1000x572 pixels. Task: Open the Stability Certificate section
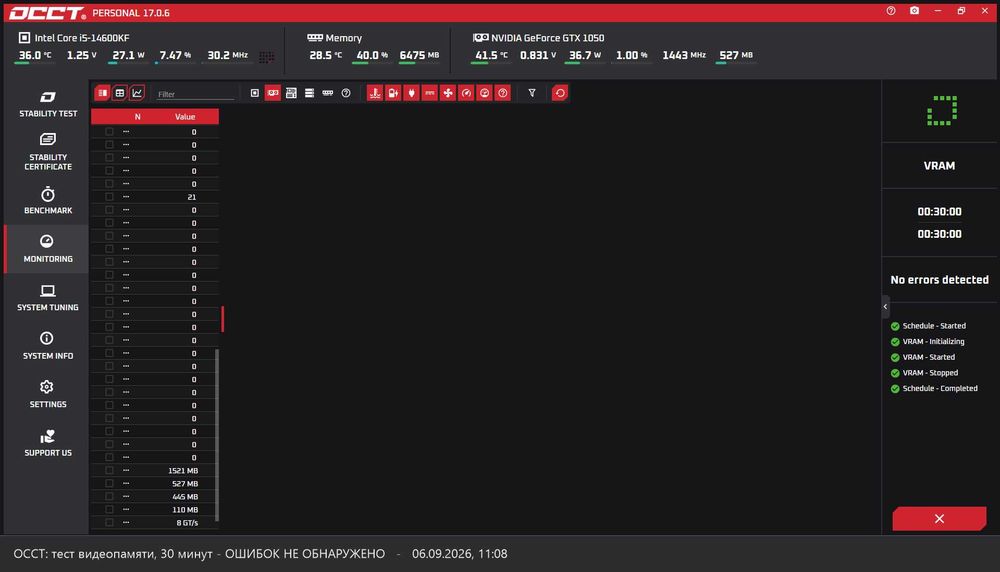click(x=47, y=152)
